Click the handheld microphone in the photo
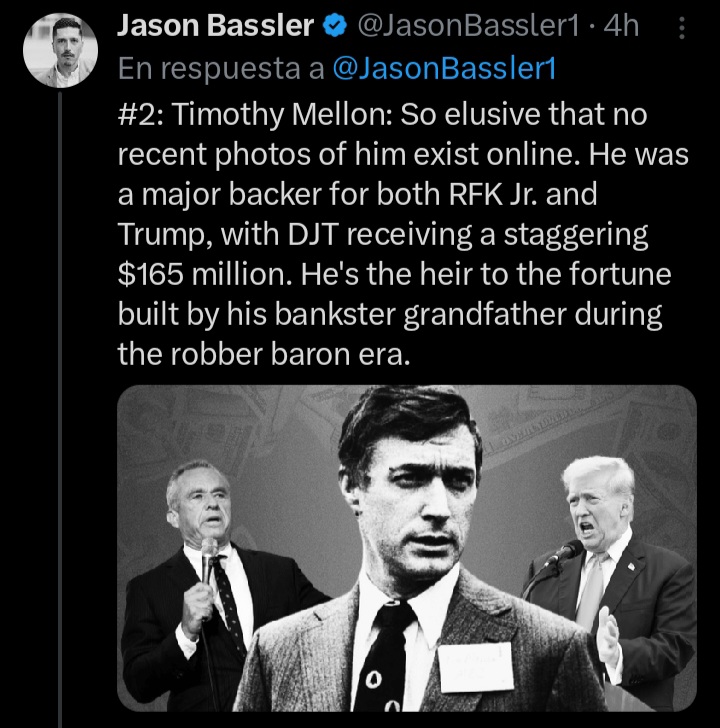The height and width of the screenshot is (728, 720). click(209, 560)
